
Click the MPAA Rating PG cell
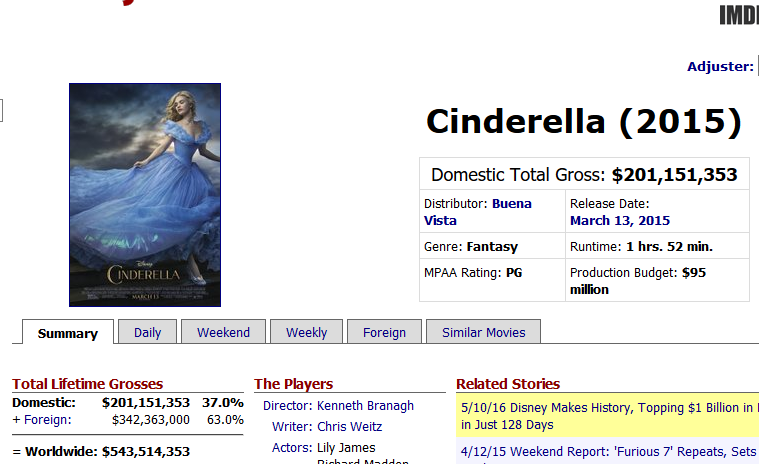click(492, 280)
